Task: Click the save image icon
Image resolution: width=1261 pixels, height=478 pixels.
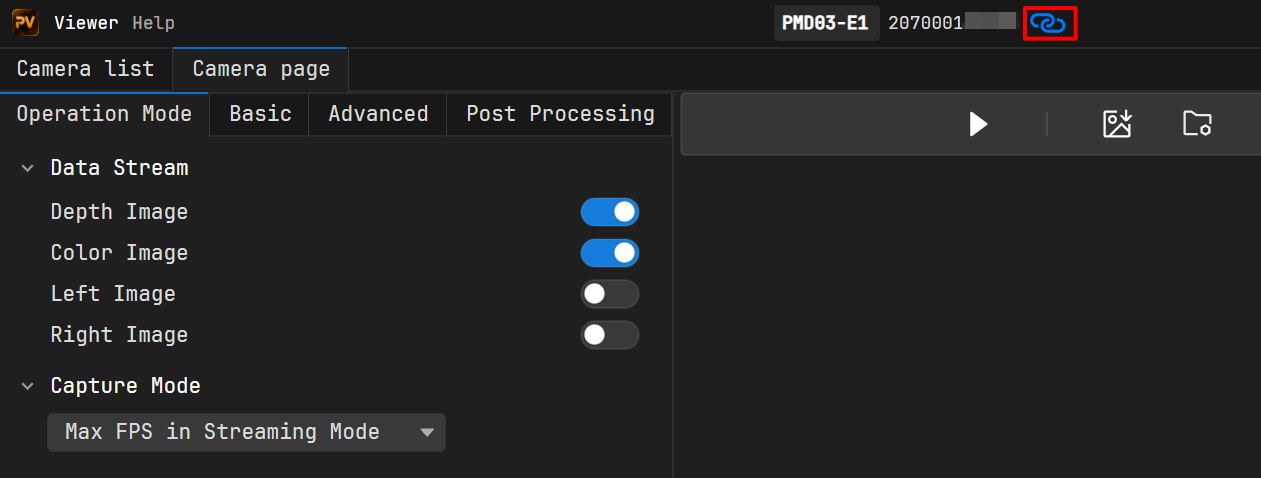Action: 1116,124
